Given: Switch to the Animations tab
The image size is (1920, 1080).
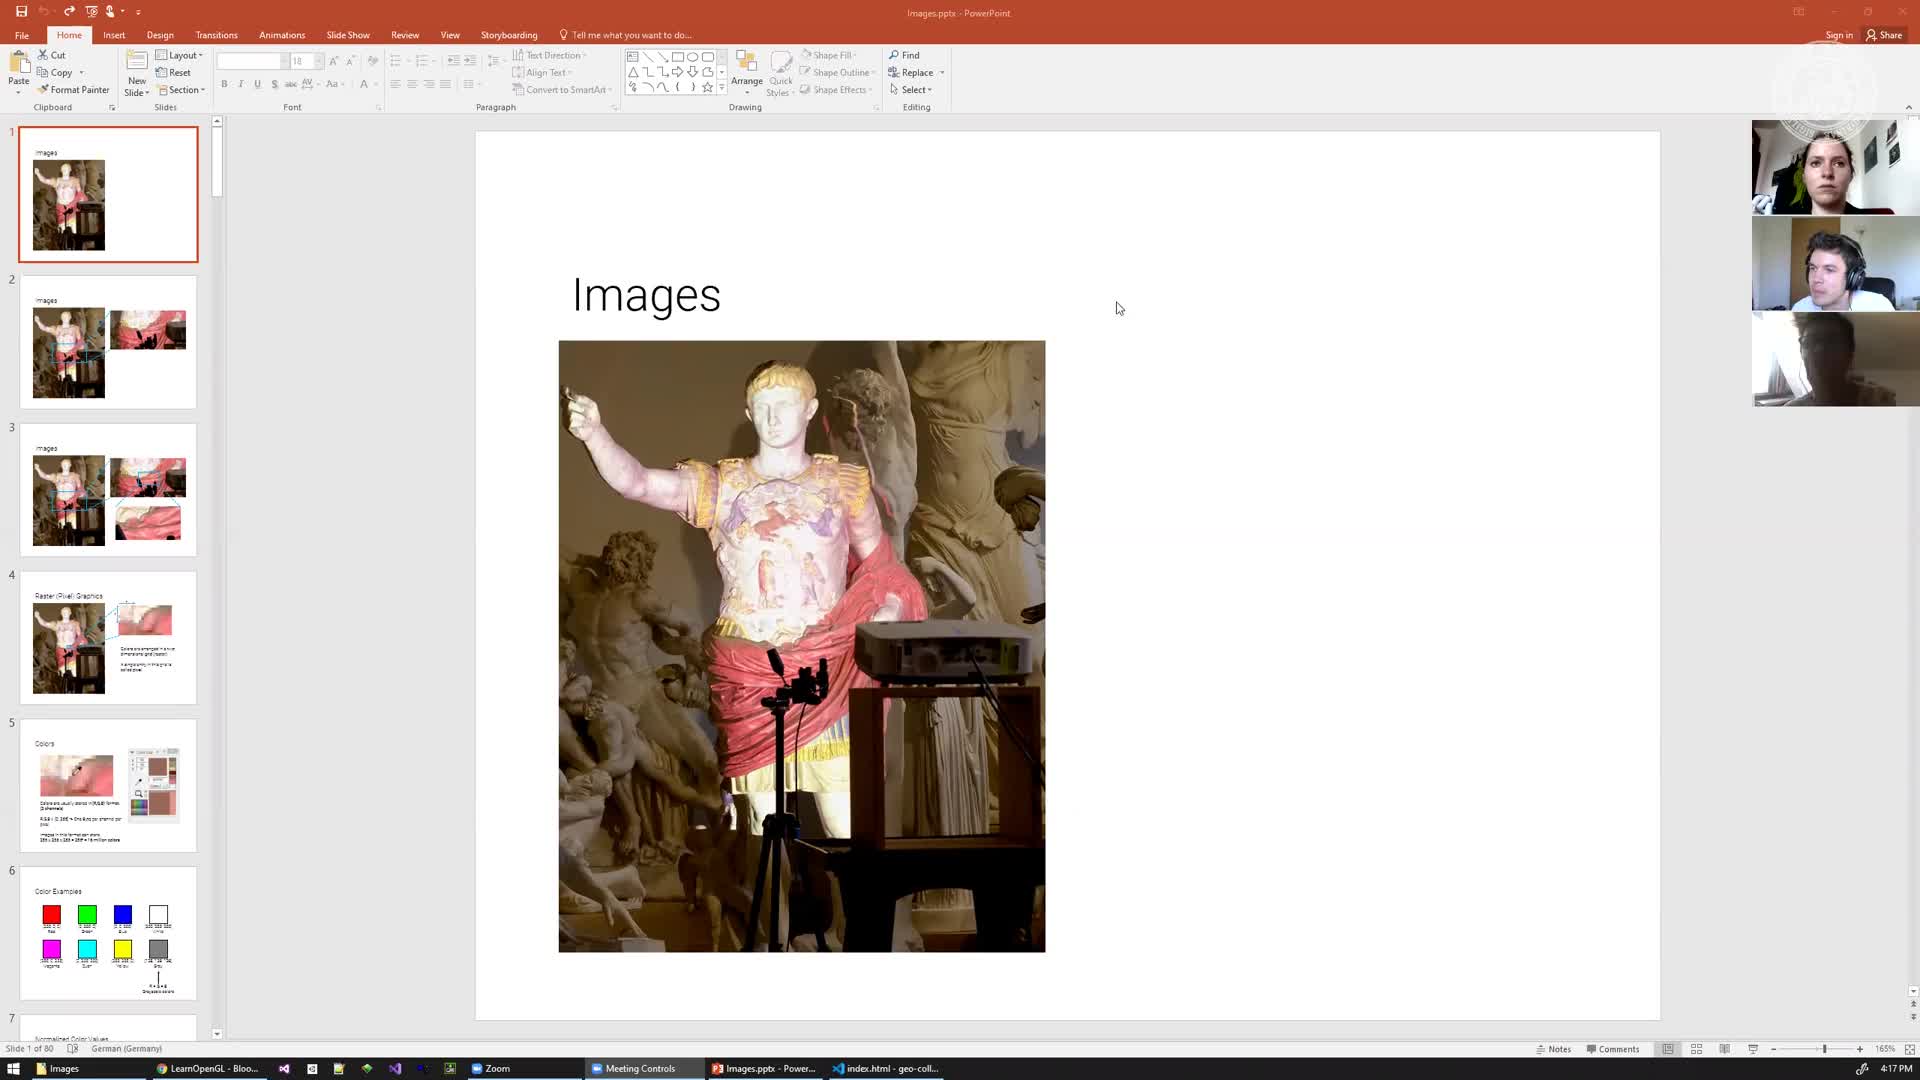Looking at the screenshot, I should 281,35.
